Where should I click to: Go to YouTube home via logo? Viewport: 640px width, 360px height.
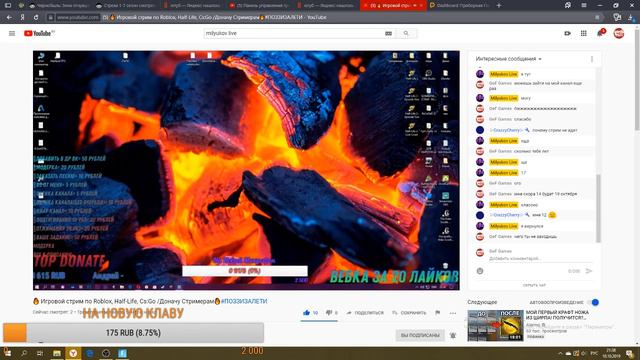pos(39,33)
